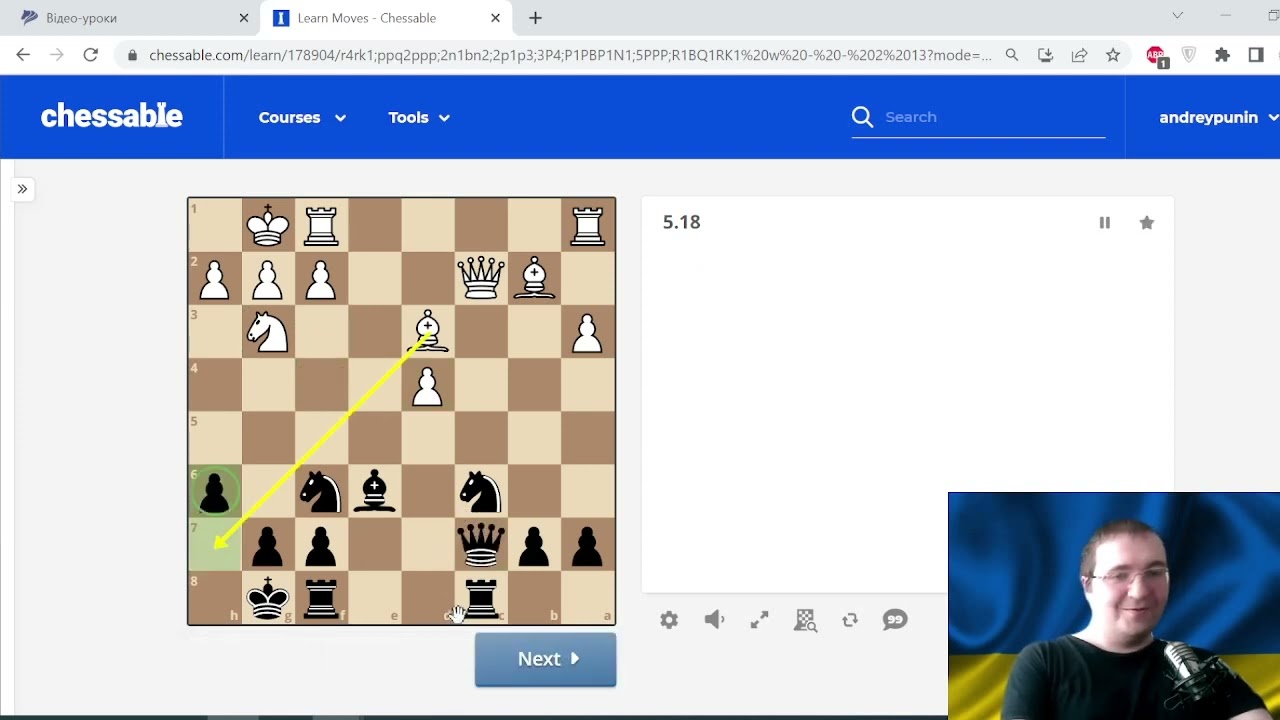Screen dimensions: 1280x720
Task: Open the andreypunin account menu
Action: tap(1218, 117)
